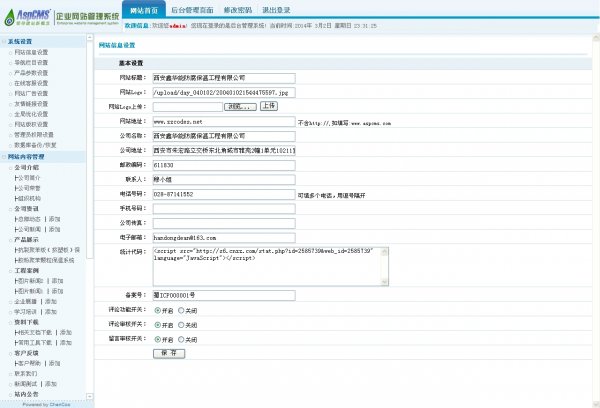
Task: Click the 电话号码 input field
Action: (224, 194)
